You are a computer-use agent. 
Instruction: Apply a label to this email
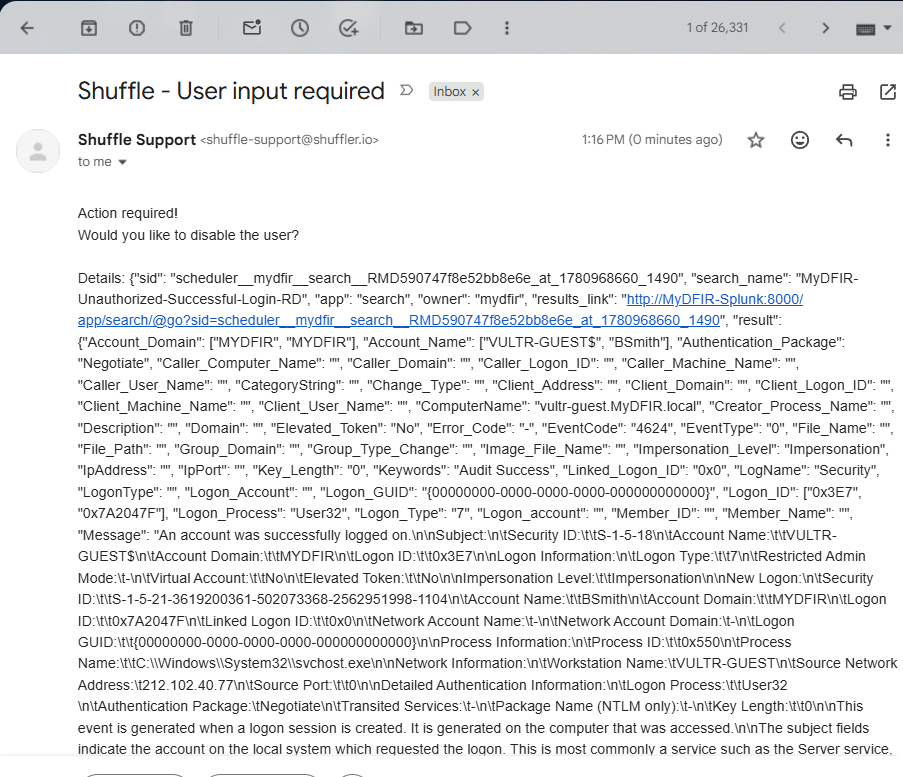pyautogui.click(x=462, y=28)
